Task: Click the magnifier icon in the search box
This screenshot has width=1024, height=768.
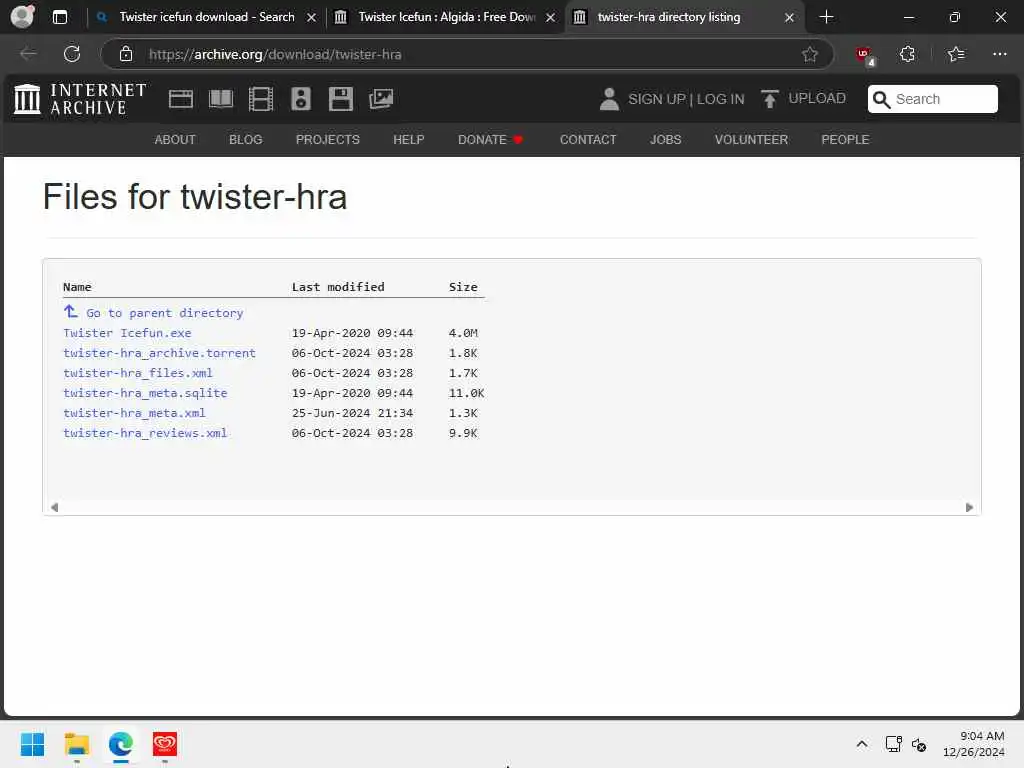Action: [x=881, y=99]
